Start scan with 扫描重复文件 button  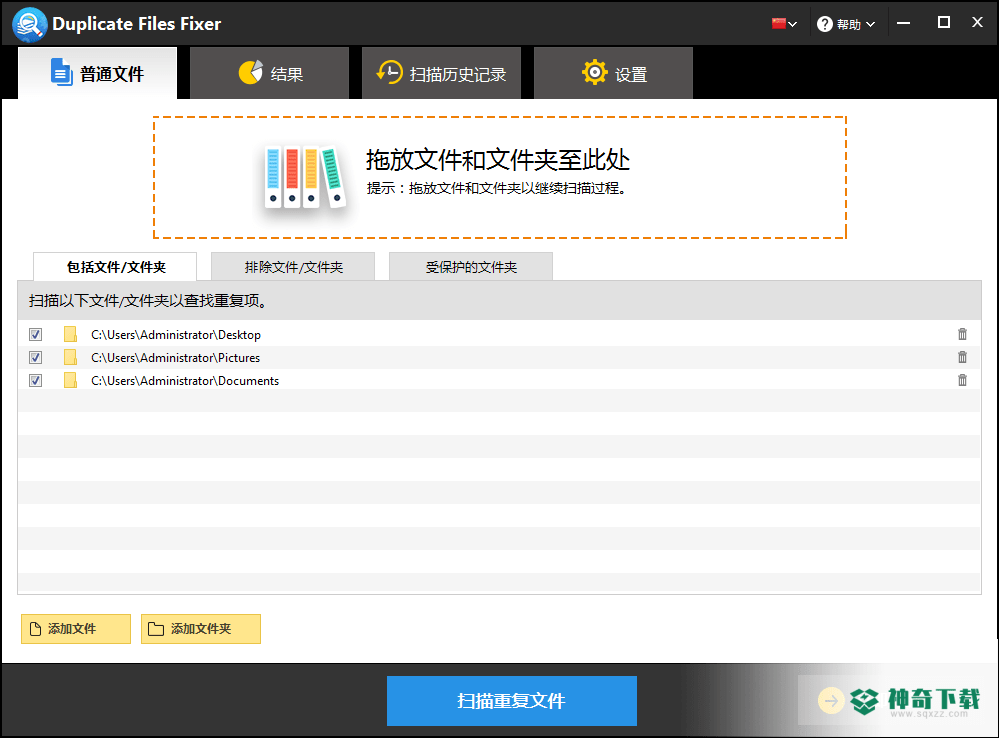(512, 701)
